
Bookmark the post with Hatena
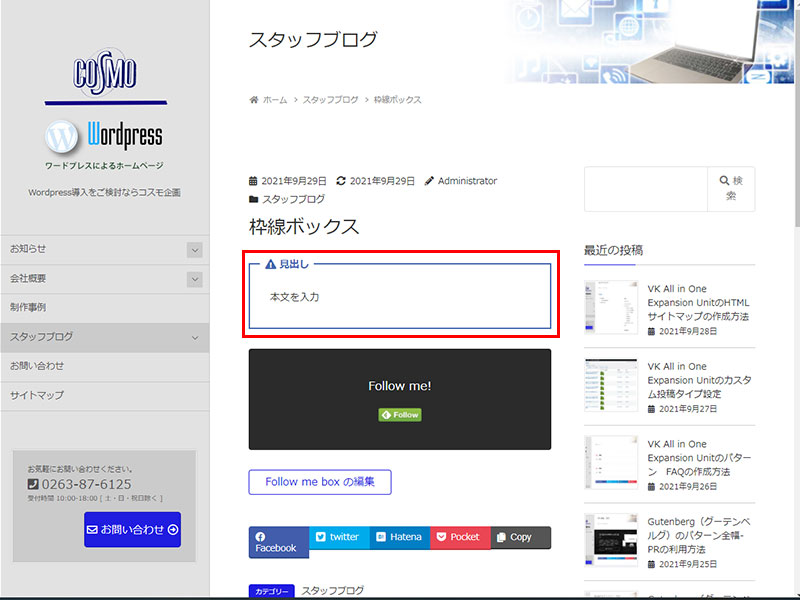(399, 537)
